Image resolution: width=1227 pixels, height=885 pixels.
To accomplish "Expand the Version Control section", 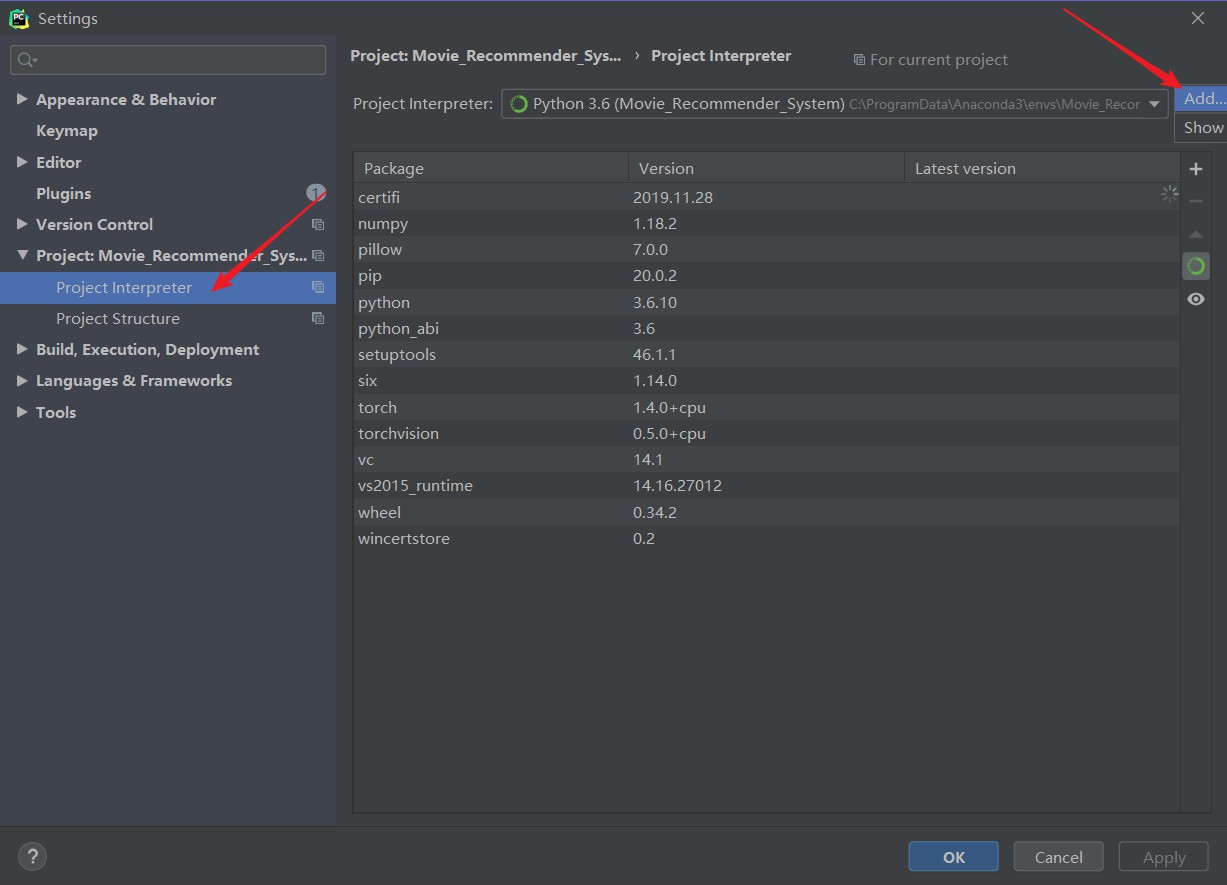I will (x=22, y=224).
